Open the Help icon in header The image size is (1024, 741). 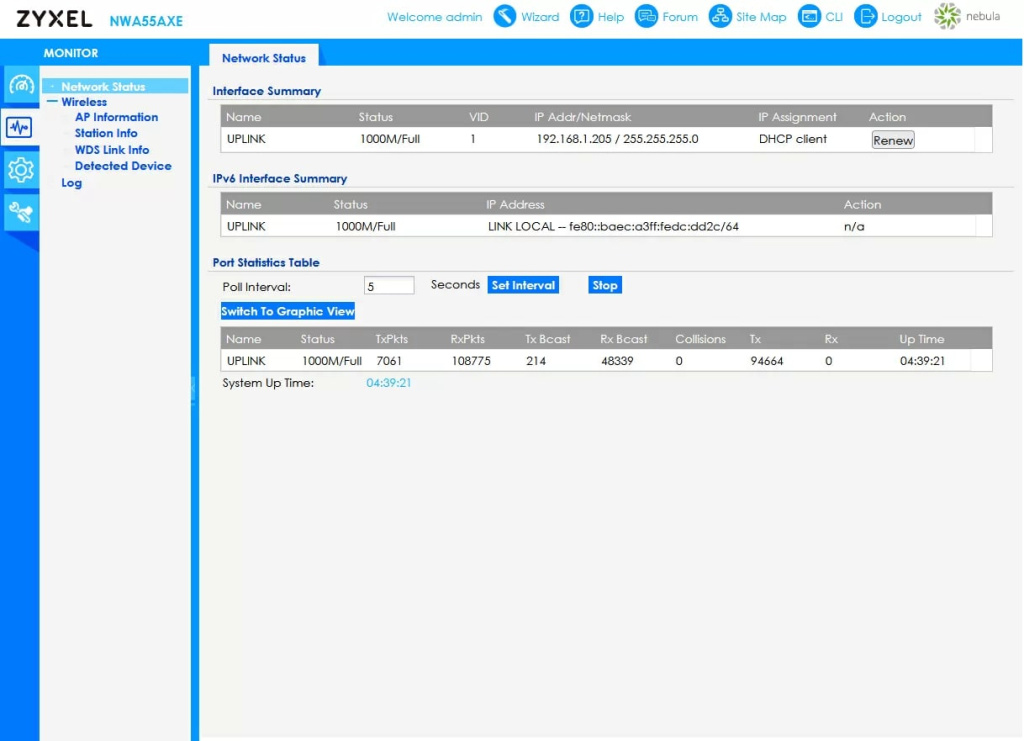[582, 17]
